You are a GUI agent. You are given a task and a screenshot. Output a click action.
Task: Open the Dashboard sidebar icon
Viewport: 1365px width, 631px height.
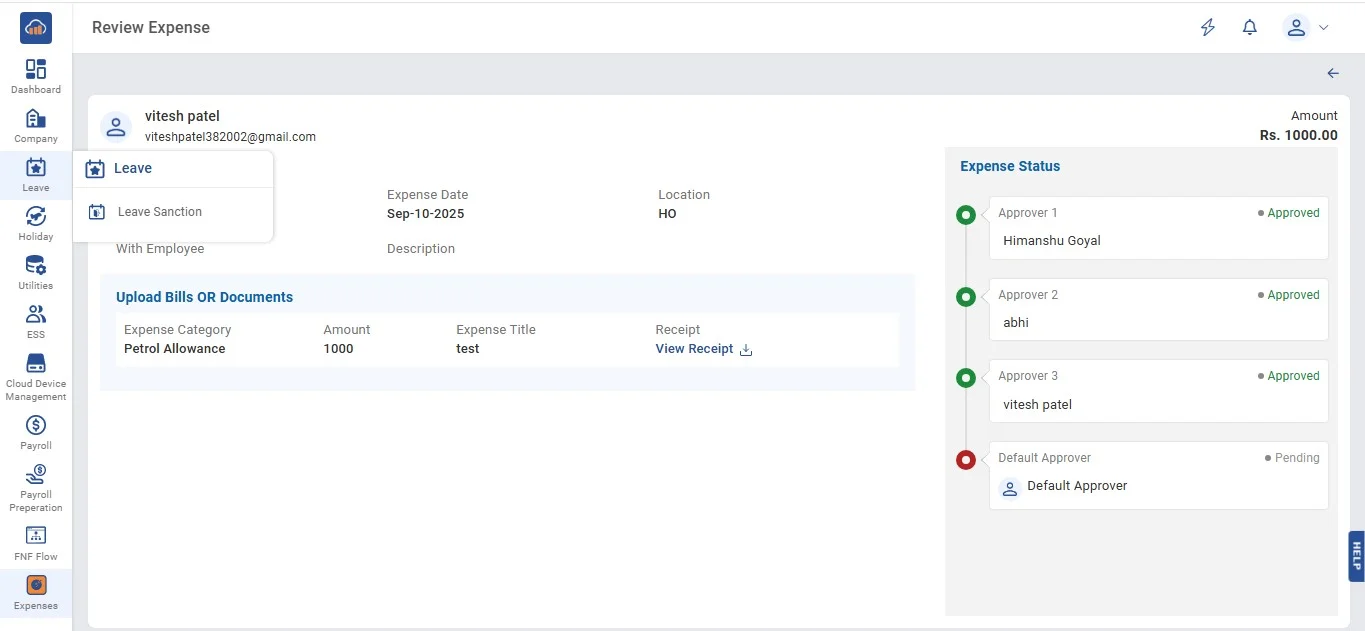tap(36, 75)
